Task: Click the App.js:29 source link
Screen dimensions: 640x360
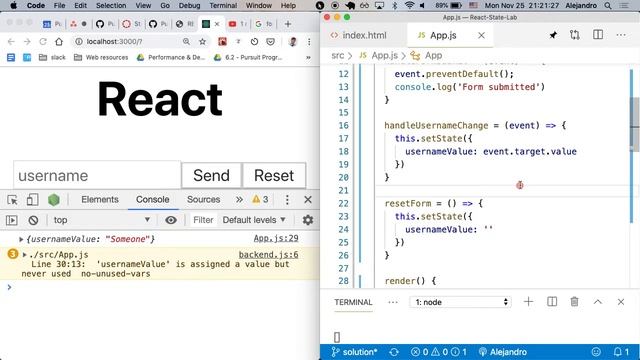Action: [x=276, y=238]
